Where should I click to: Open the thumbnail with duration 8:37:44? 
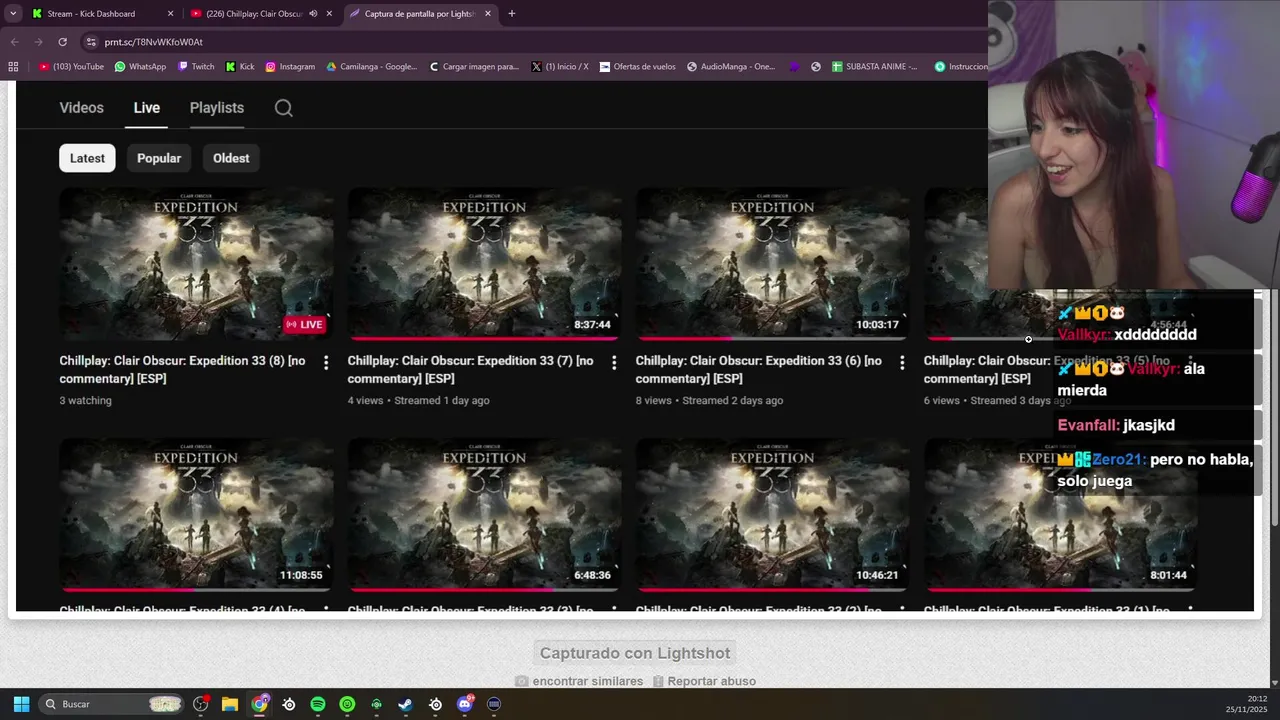coord(484,264)
